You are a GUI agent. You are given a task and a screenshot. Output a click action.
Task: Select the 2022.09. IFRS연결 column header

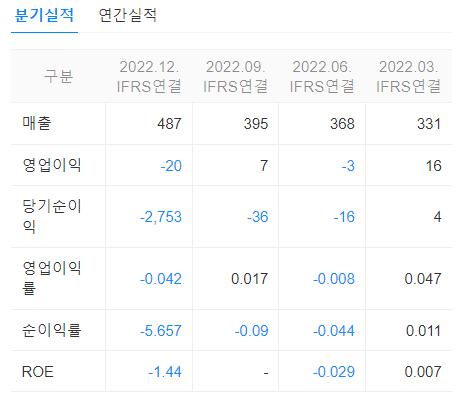(x=235, y=76)
